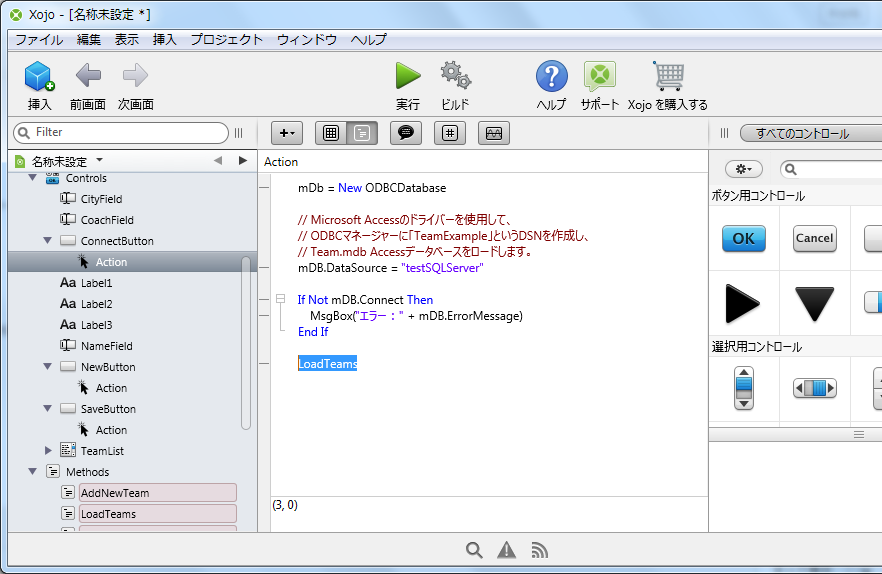The image size is (882, 574).
Task: Go to the previous screen with back arrow
Action: [x=88, y=75]
